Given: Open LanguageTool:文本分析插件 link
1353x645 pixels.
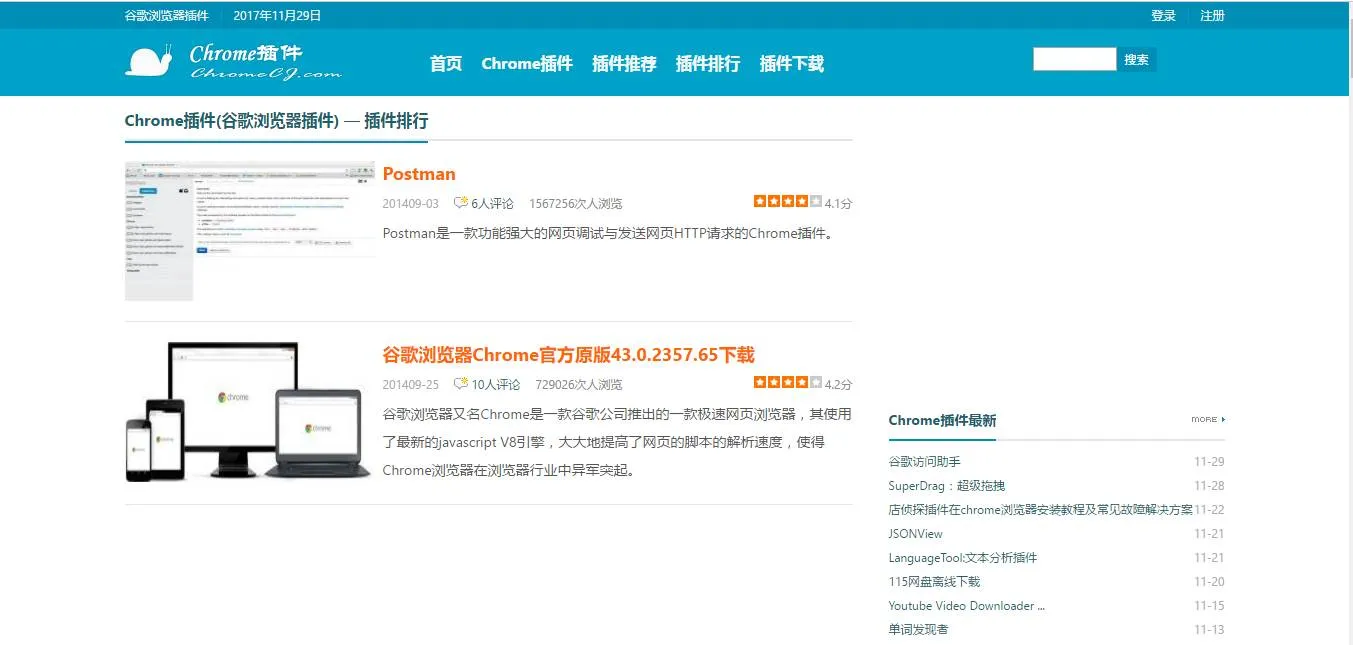Looking at the screenshot, I should click(962, 558).
